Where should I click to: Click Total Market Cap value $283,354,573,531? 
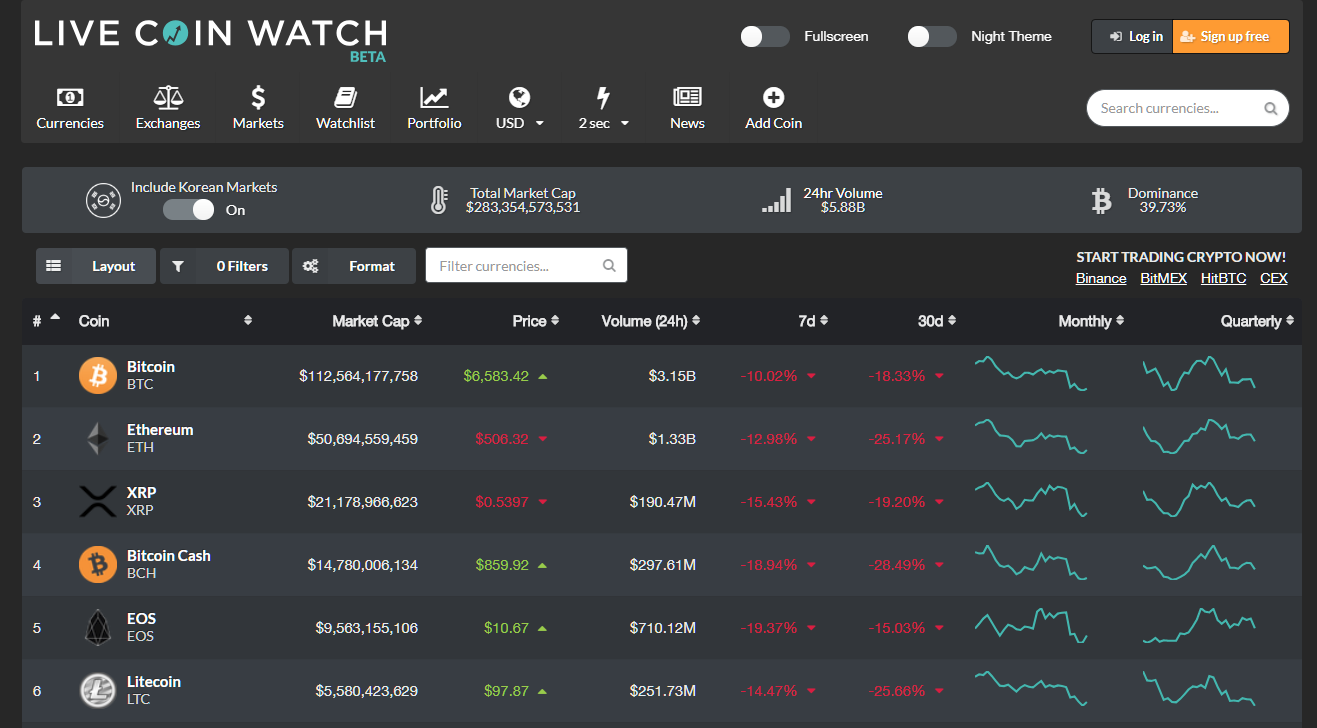coord(523,208)
